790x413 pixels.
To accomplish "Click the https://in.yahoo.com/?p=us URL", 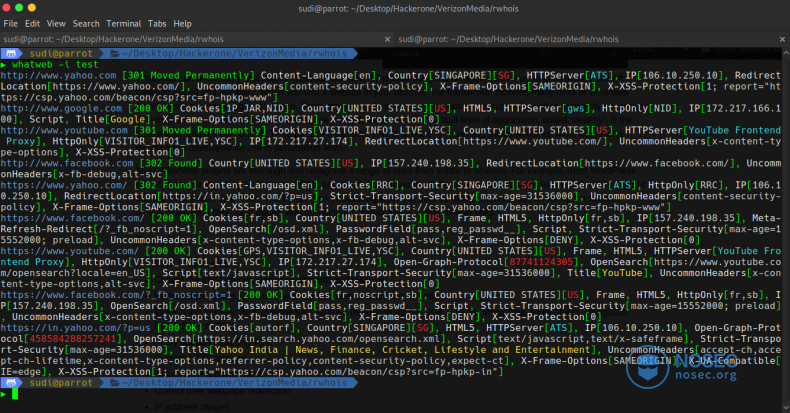I will coord(75,328).
